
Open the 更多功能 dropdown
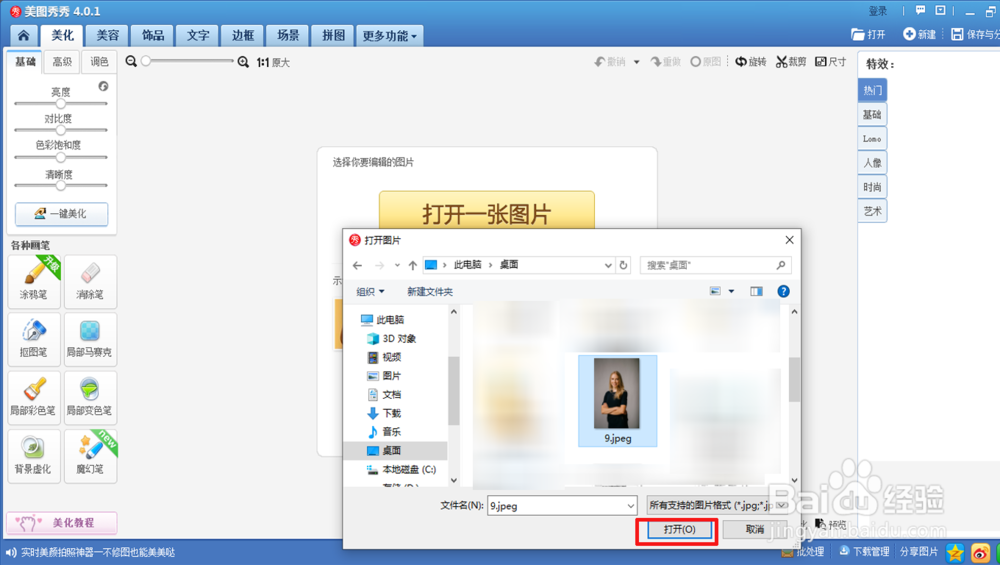pyautogui.click(x=390, y=36)
